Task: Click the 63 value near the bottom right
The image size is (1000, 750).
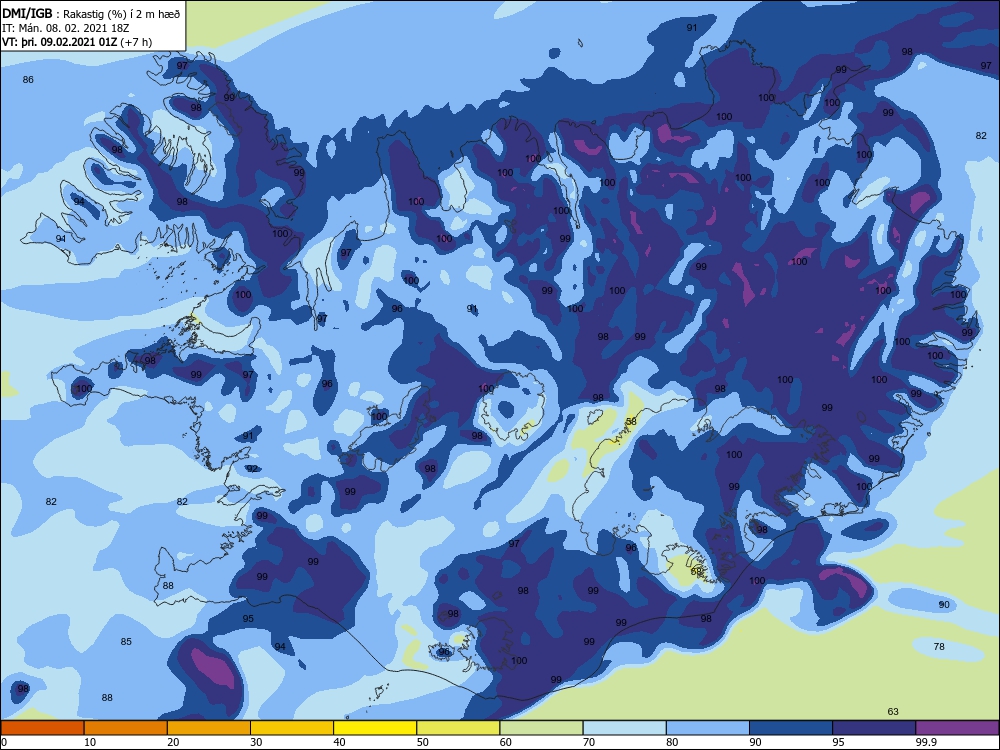Action: click(x=893, y=712)
